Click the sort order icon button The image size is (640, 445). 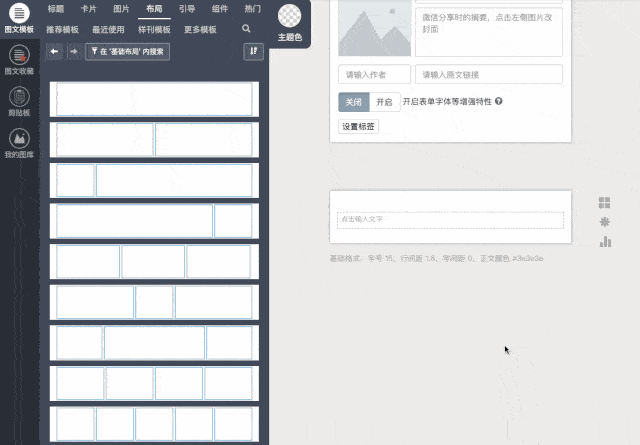pos(253,51)
